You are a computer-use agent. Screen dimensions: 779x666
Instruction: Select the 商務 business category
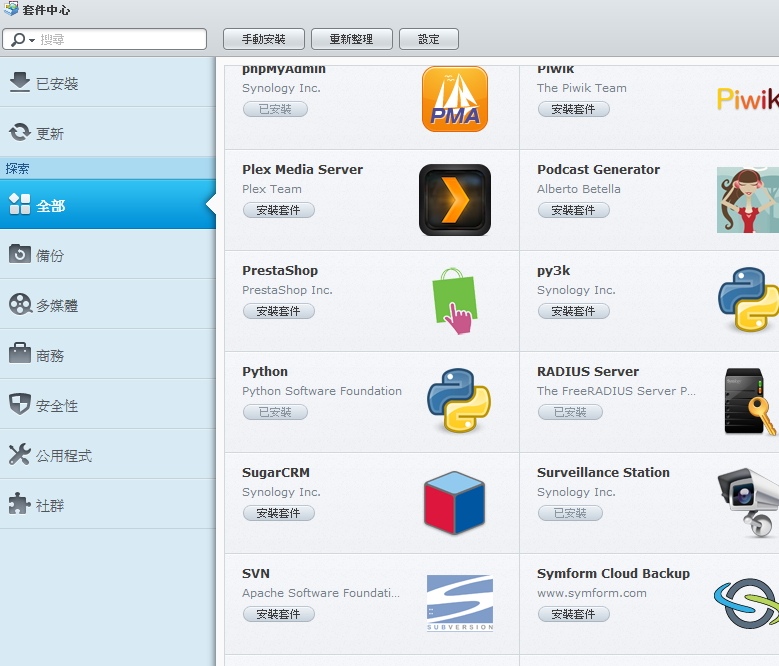108,354
